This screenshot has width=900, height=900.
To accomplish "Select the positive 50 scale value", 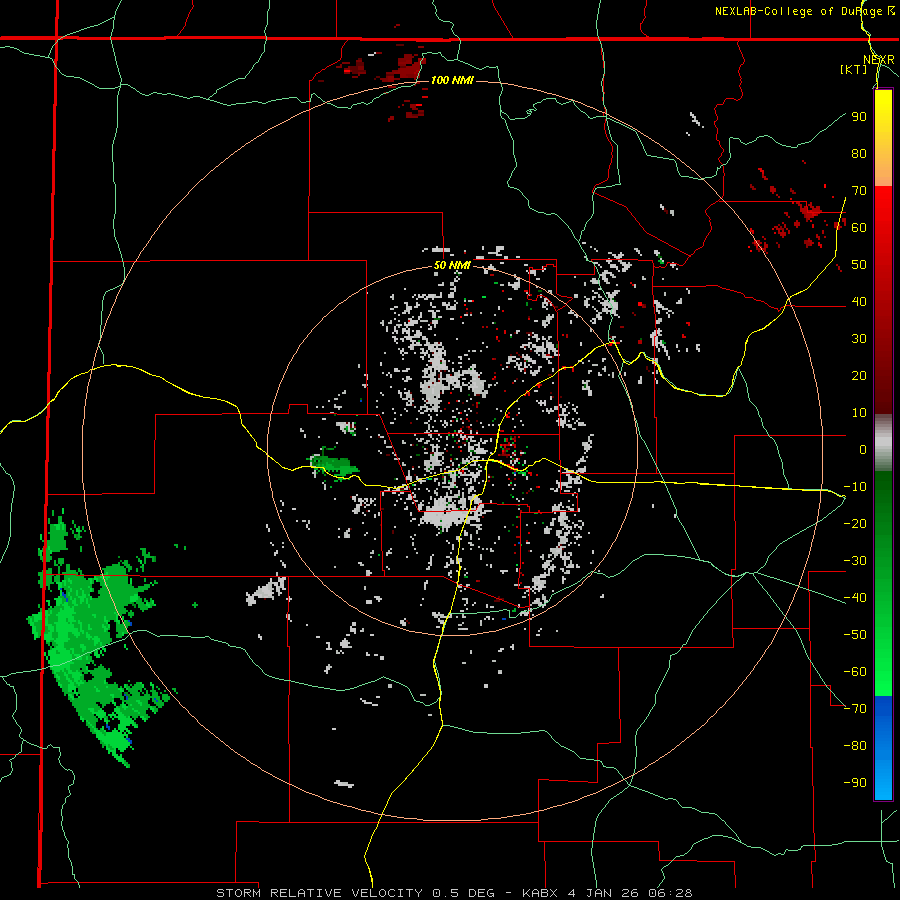I will coord(859,265).
